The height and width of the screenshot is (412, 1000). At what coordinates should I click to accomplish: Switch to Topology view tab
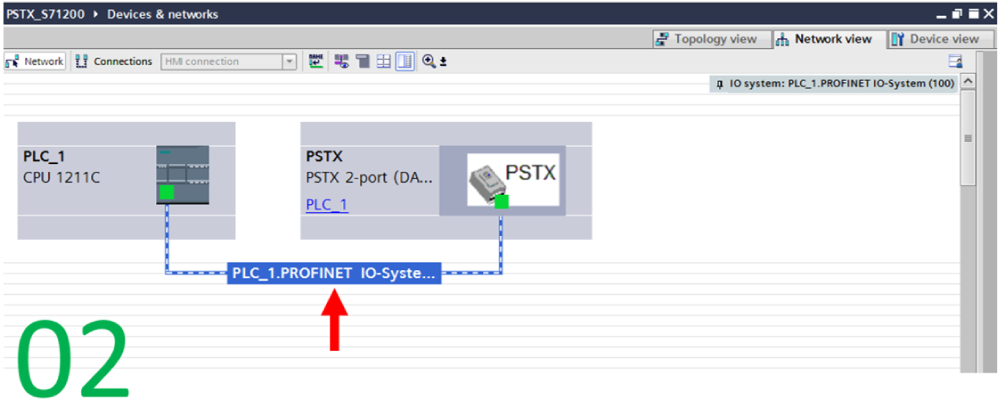(713, 39)
